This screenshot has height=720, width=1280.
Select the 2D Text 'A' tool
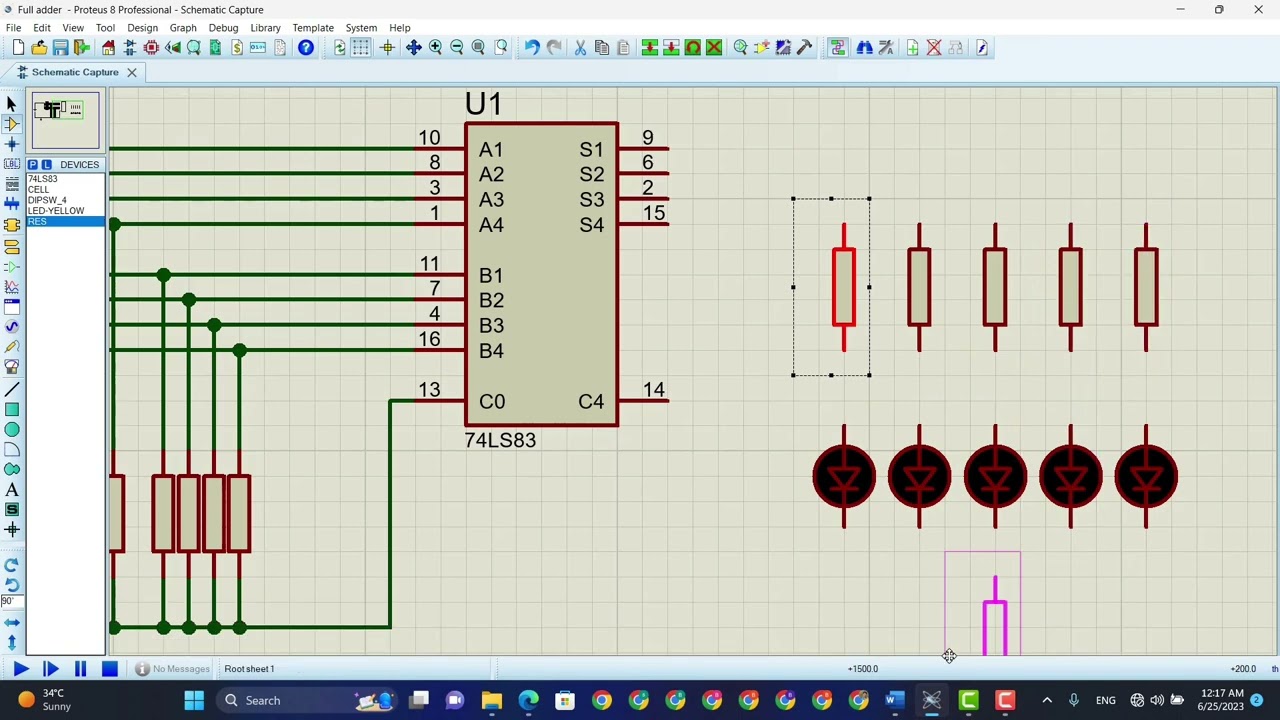tap(12, 489)
